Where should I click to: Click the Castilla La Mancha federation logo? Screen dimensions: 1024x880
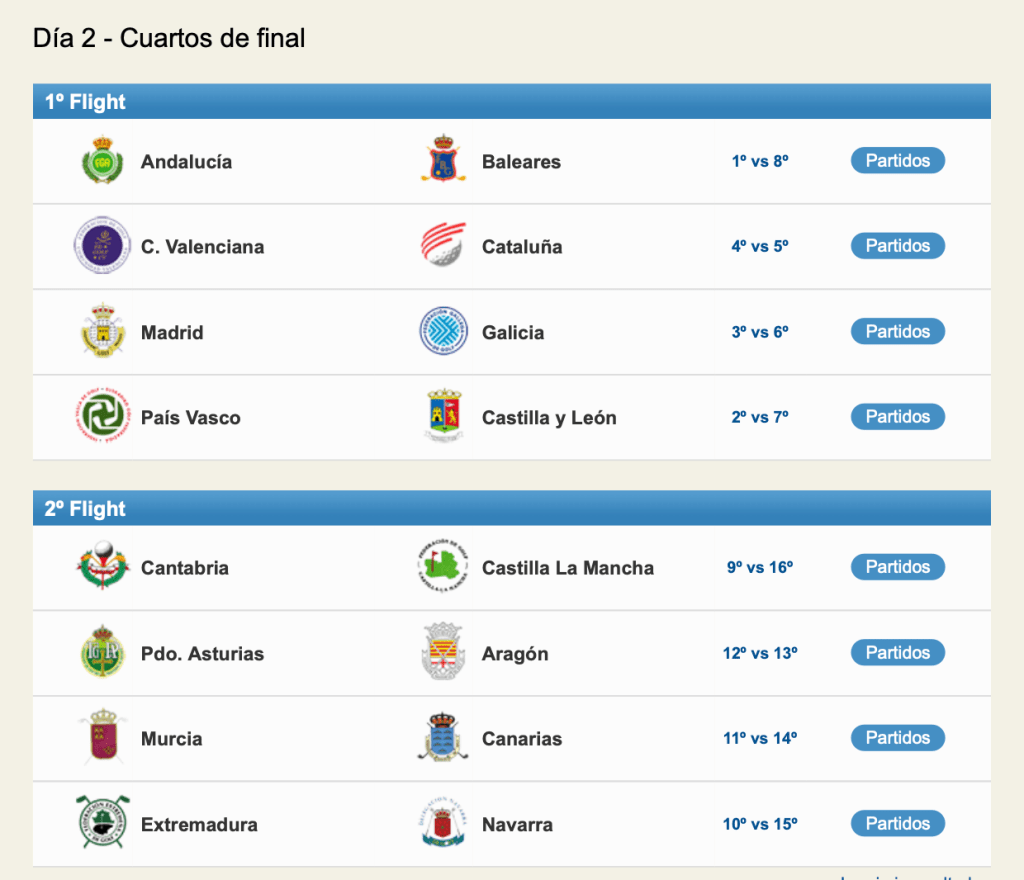(443, 567)
